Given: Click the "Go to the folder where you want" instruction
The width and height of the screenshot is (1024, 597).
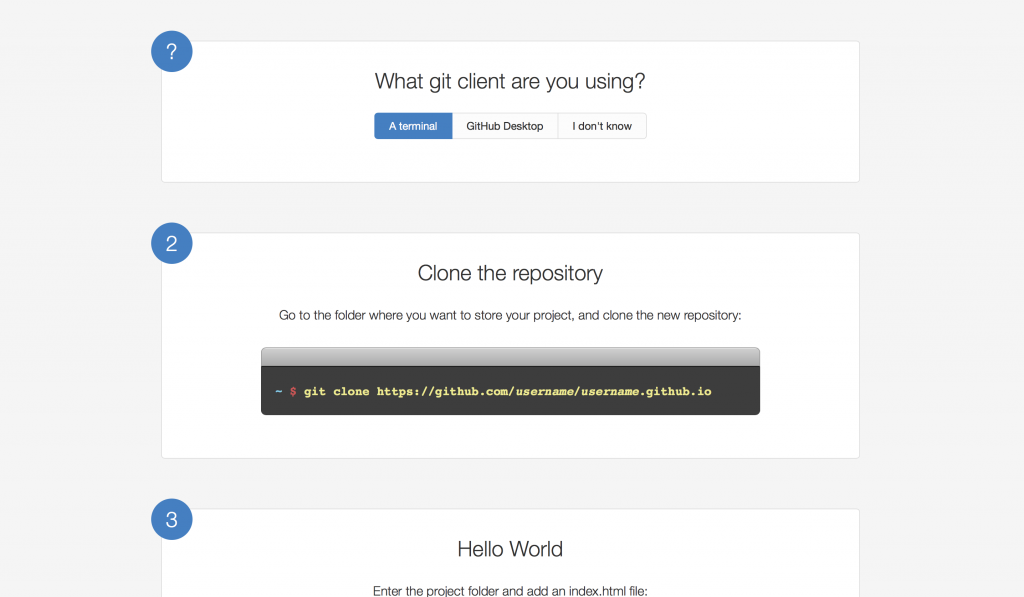Looking at the screenshot, I should [510, 315].
